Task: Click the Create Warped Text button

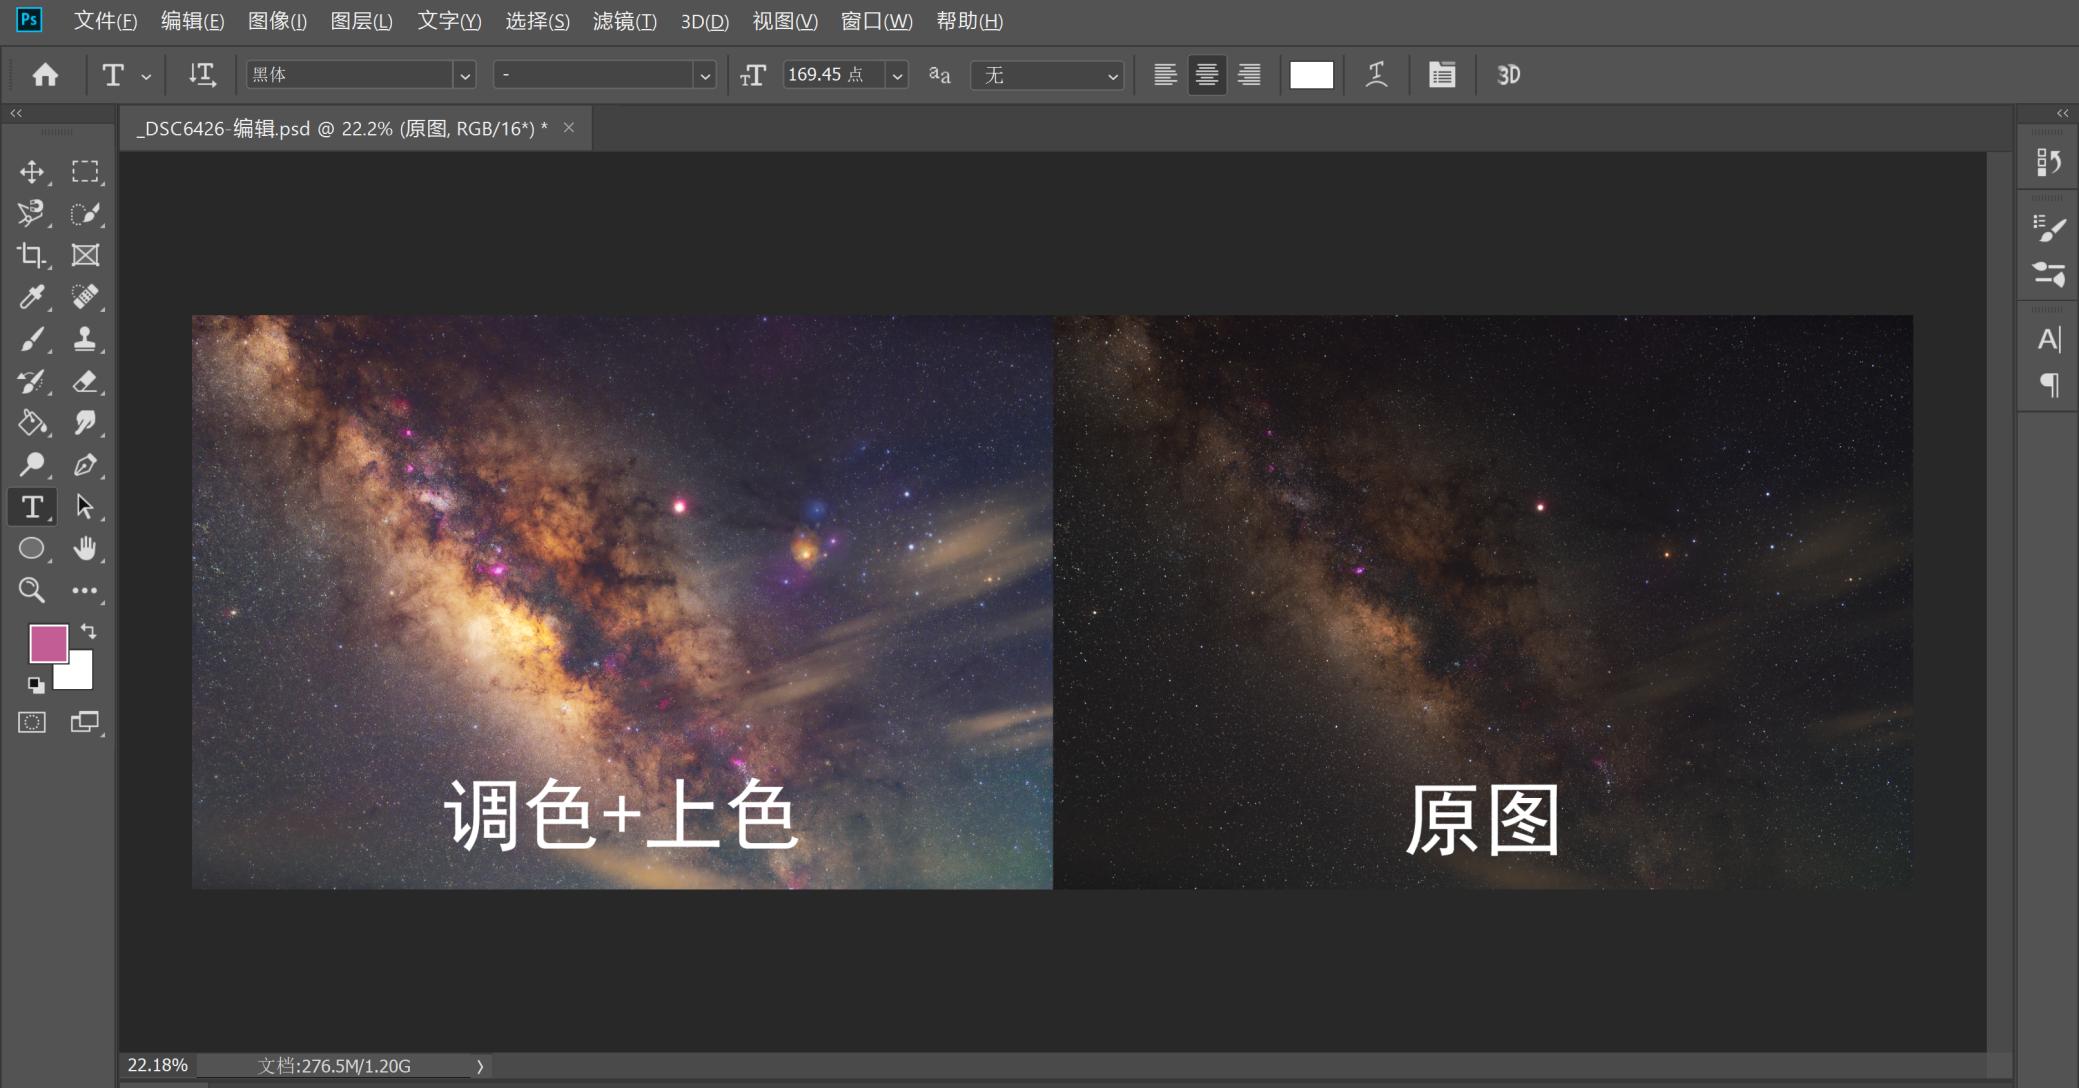Action: [1377, 74]
